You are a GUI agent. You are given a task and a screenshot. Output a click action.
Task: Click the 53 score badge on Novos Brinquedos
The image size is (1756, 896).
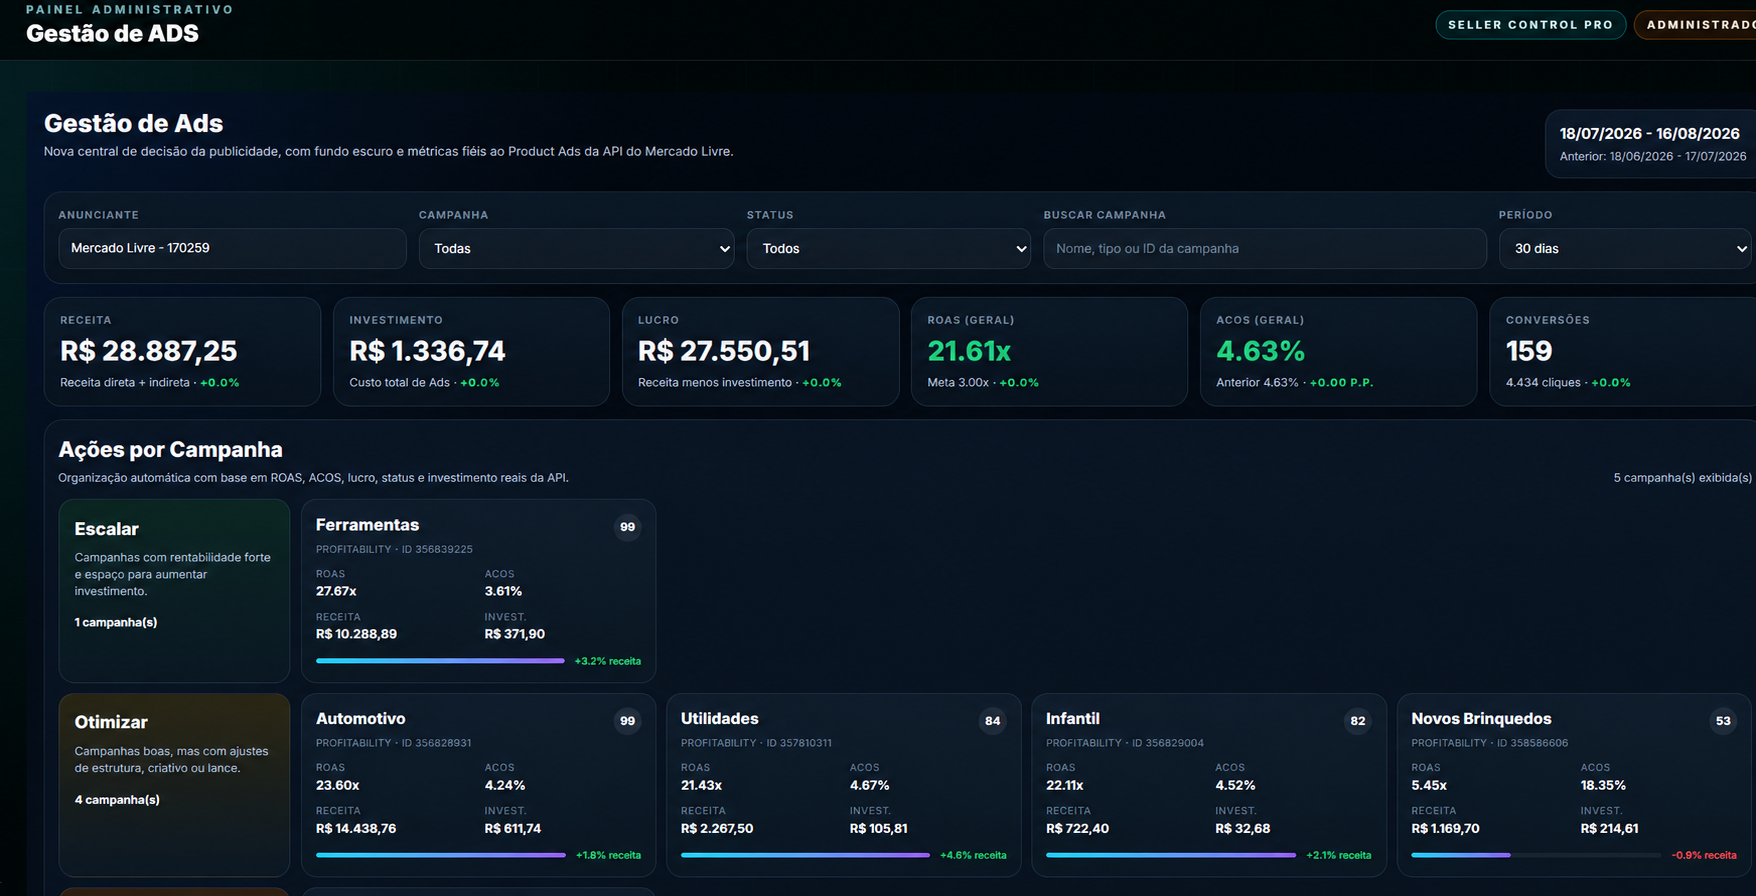(x=1723, y=721)
